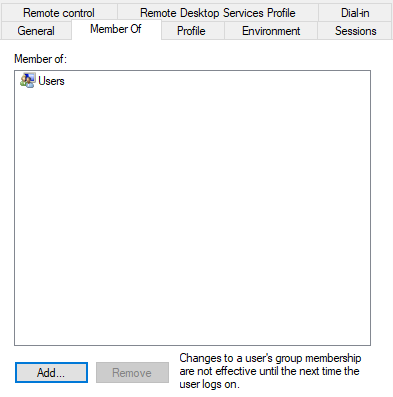Switch to the Environment tab
Screen dimensions: 393x397
click(271, 31)
